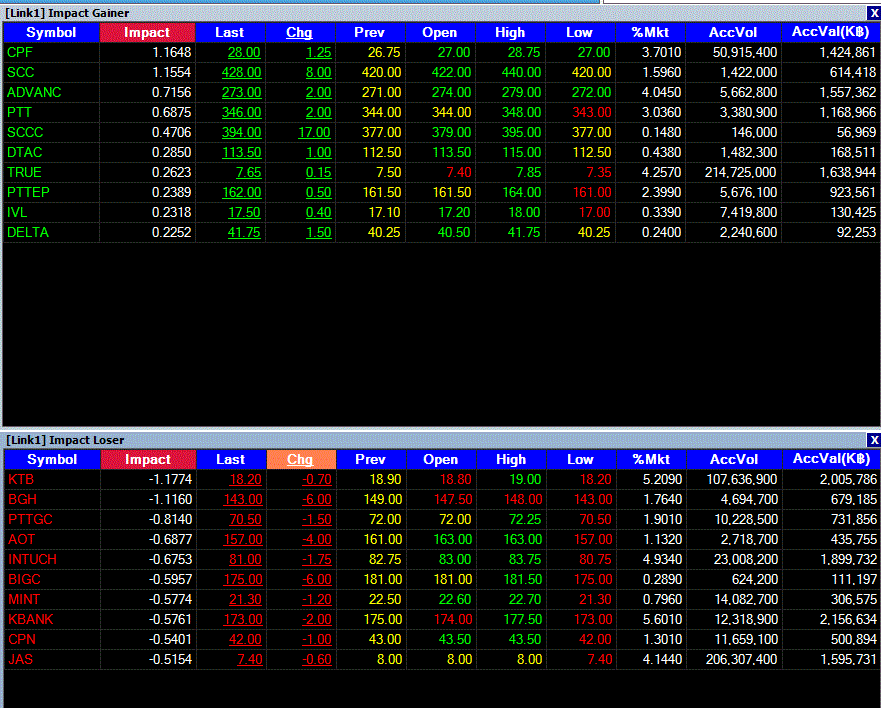Select the SCCC symbol

[25, 133]
